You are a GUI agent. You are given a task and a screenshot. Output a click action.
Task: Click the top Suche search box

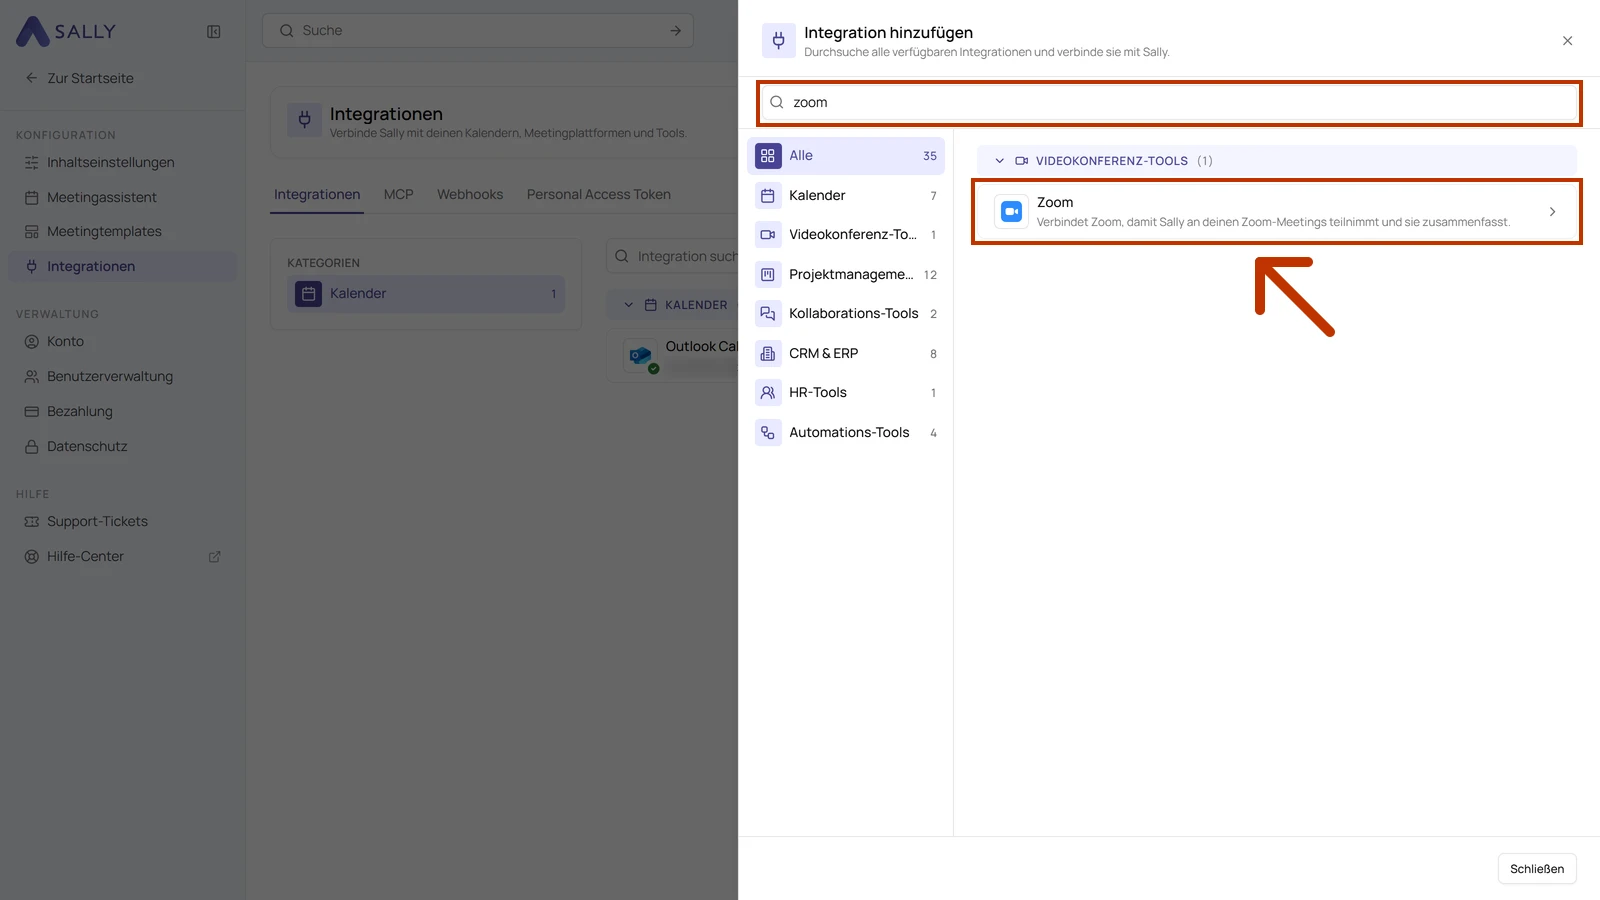pyautogui.click(x=478, y=31)
